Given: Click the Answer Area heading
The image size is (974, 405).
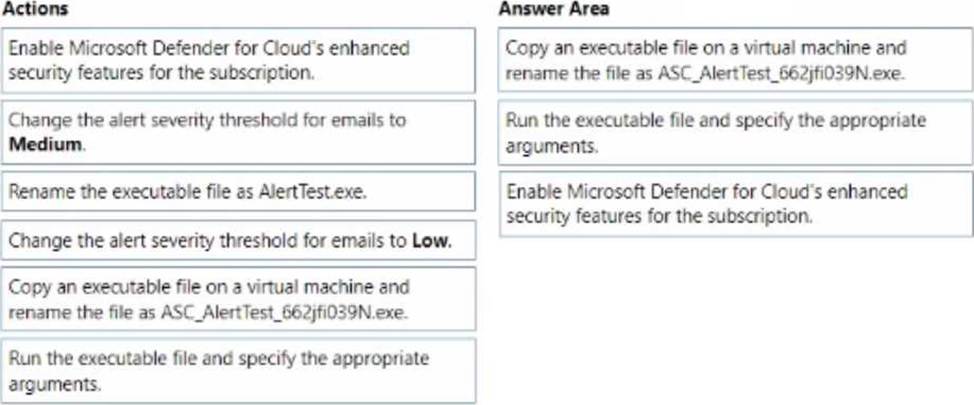Looking at the screenshot, I should coord(554,9).
